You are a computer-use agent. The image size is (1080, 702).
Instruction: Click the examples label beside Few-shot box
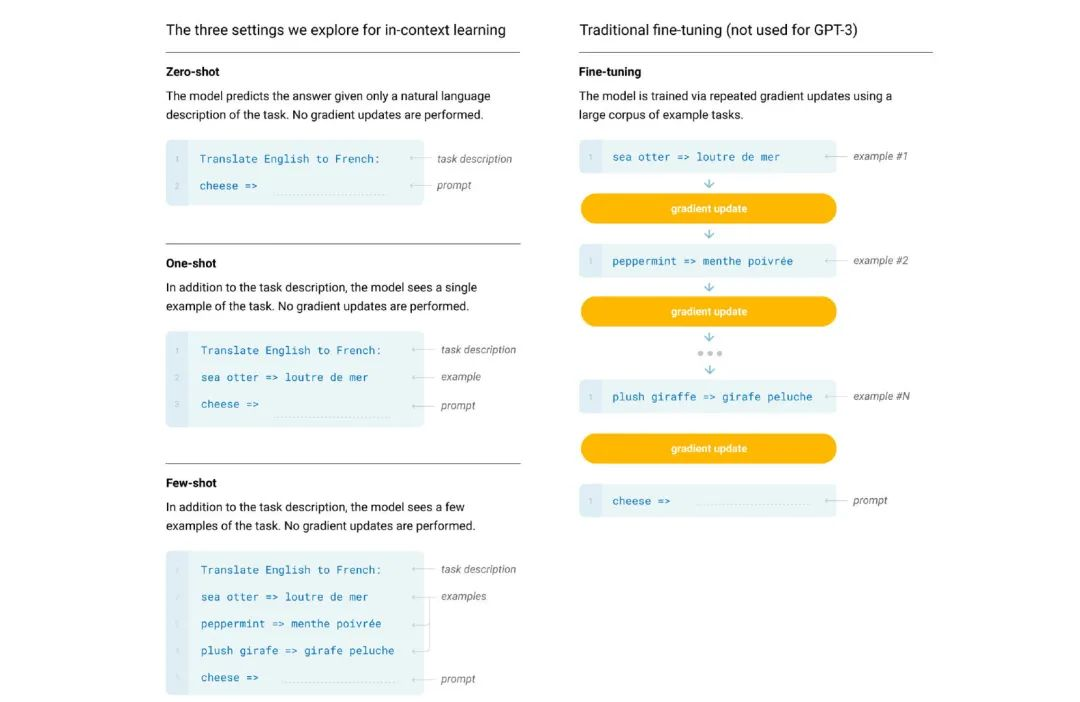coord(464,596)
